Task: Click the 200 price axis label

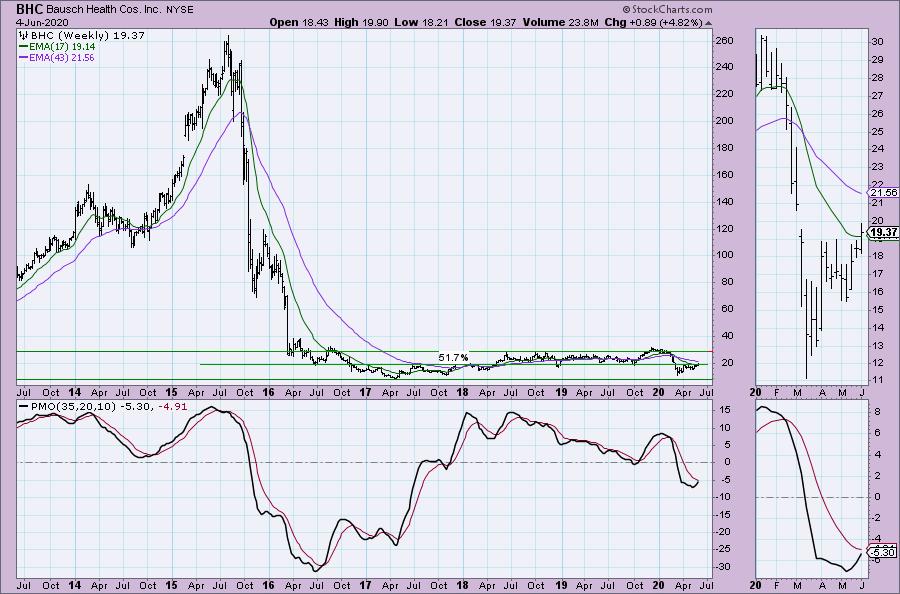Action: 724,121
